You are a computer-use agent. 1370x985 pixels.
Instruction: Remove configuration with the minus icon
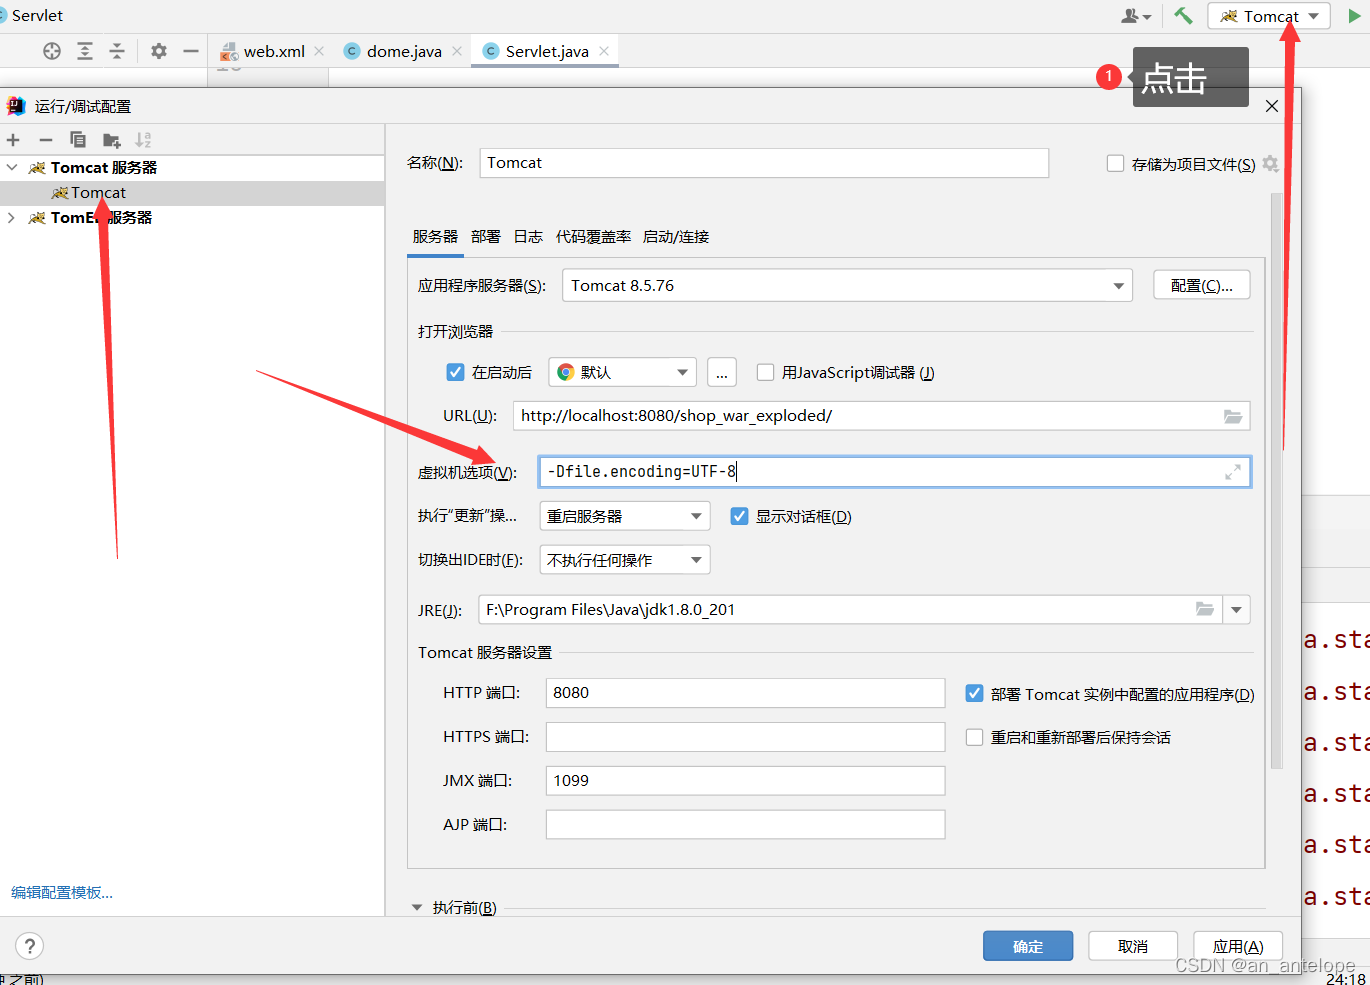45,140
